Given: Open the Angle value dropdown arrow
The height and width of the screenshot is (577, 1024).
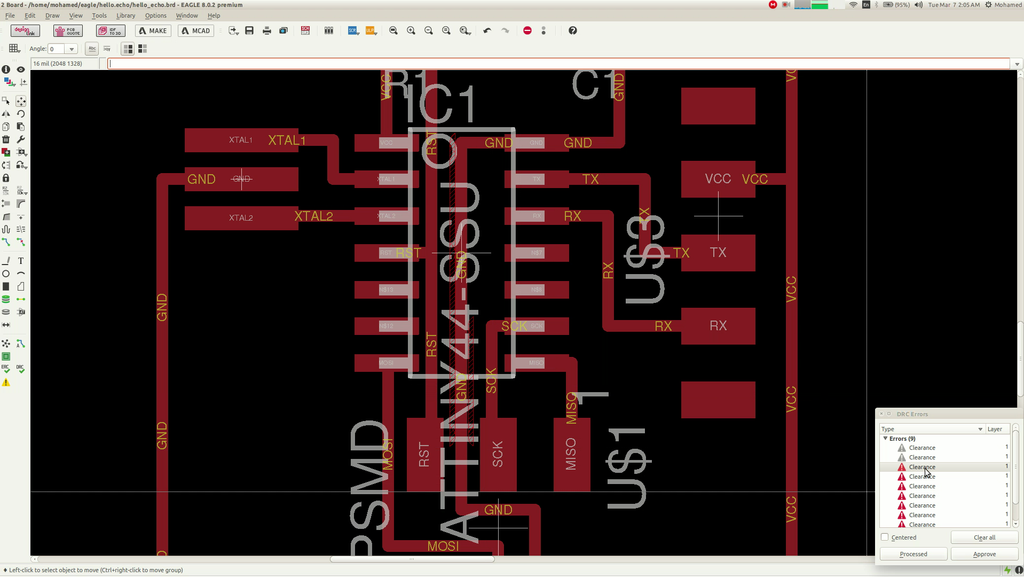Looking at the screenshot, I should click(71, 49).
